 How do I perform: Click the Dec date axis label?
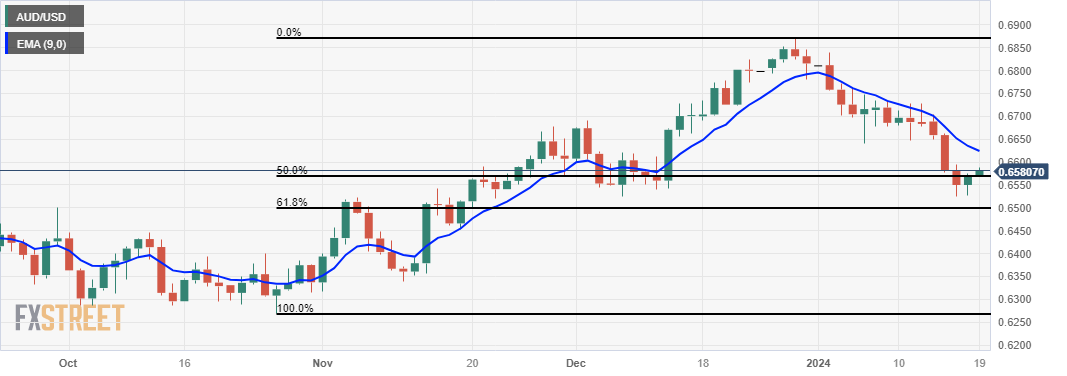click(x=574, y=363)
